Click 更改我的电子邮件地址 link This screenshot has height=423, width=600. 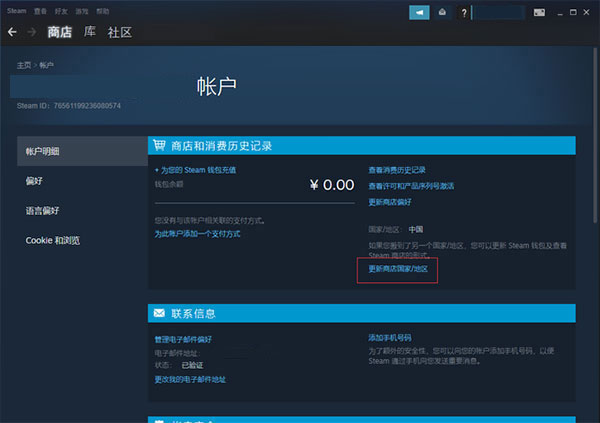(190, 379)
